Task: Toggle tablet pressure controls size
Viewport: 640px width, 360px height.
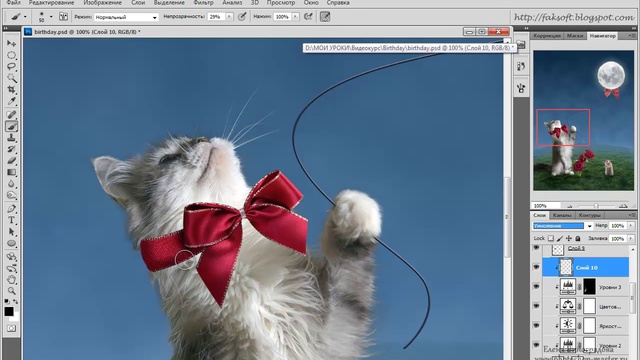Action: [x=325, y=17]
